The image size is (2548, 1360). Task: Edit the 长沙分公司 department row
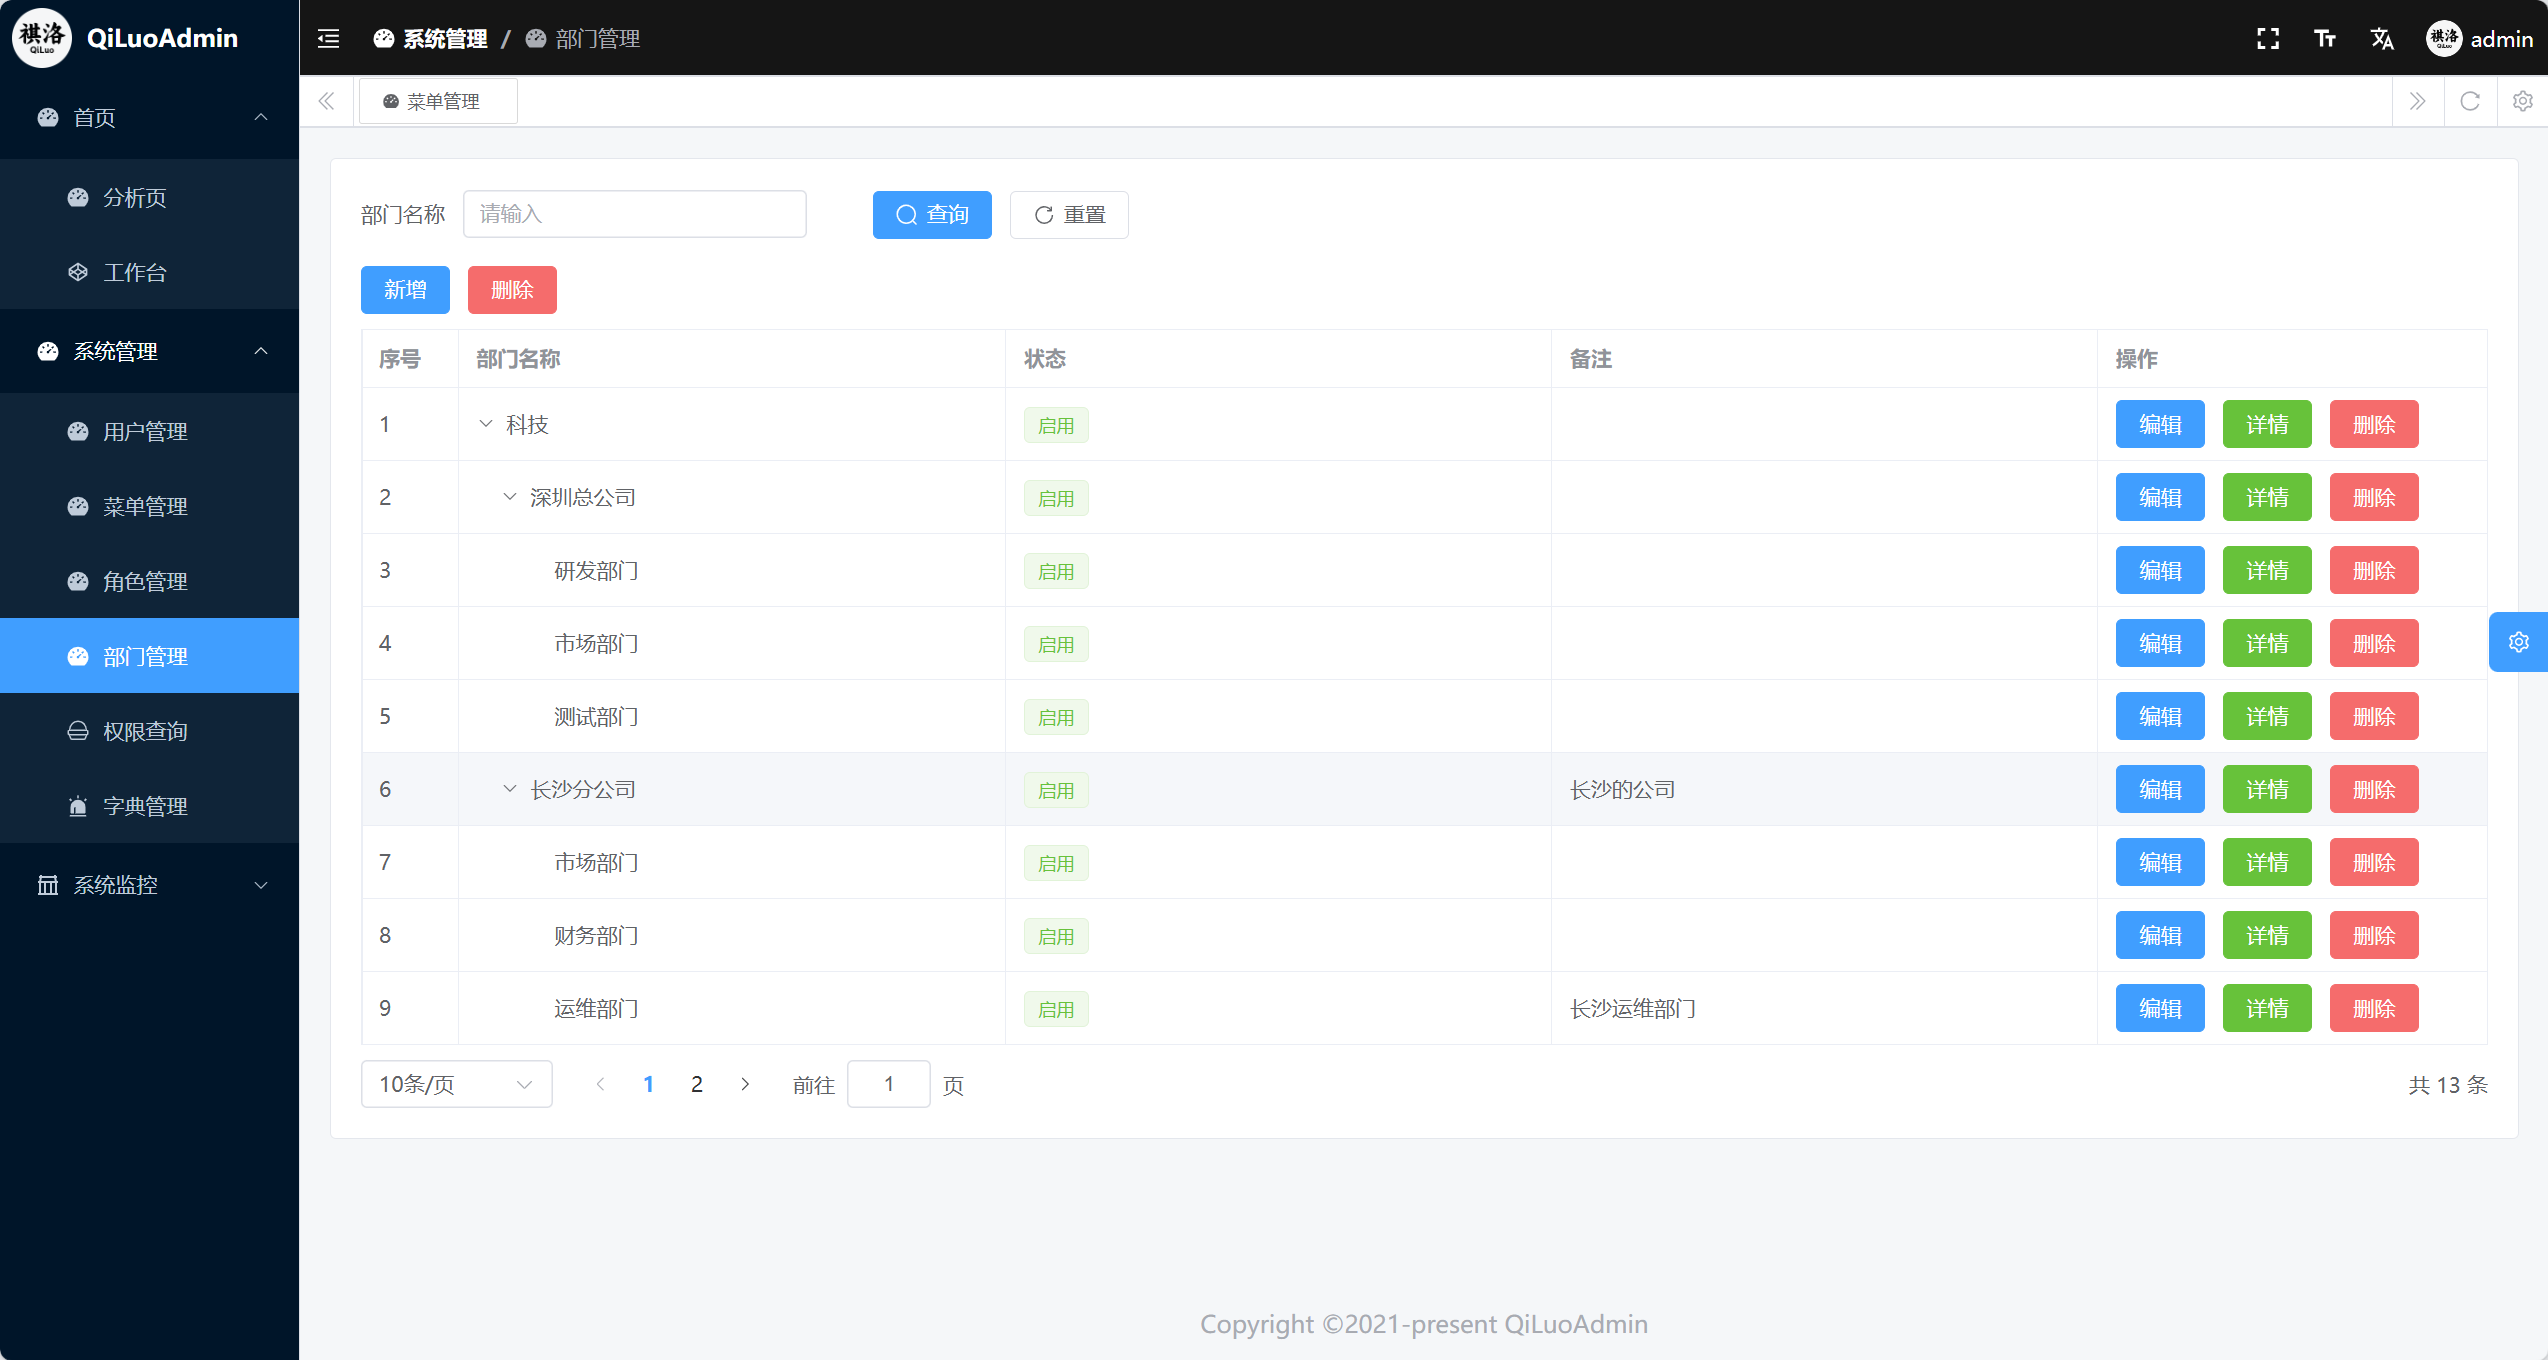click(x=2159, y=789)
